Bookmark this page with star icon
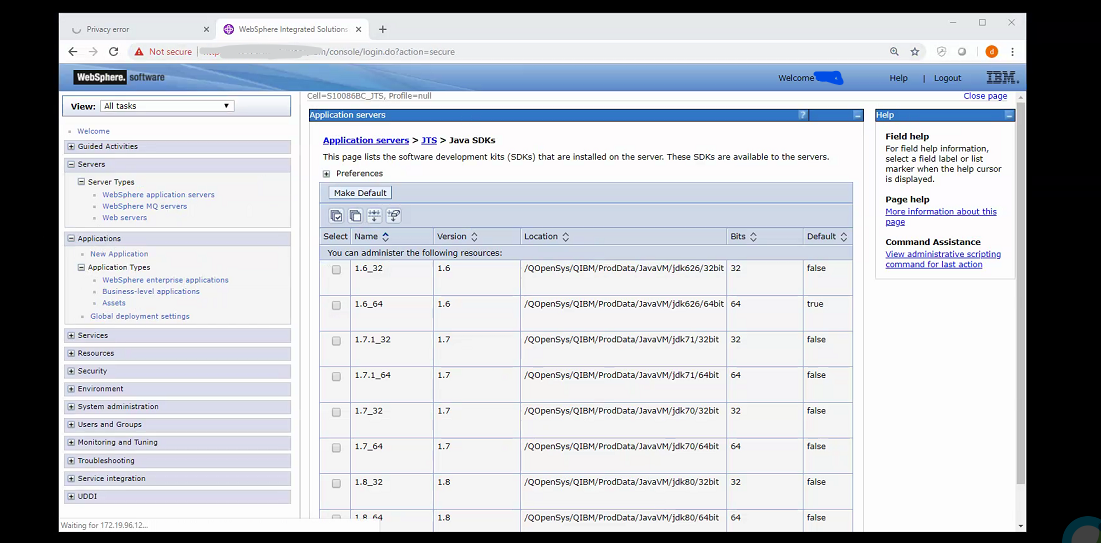 tap(915, 51)
